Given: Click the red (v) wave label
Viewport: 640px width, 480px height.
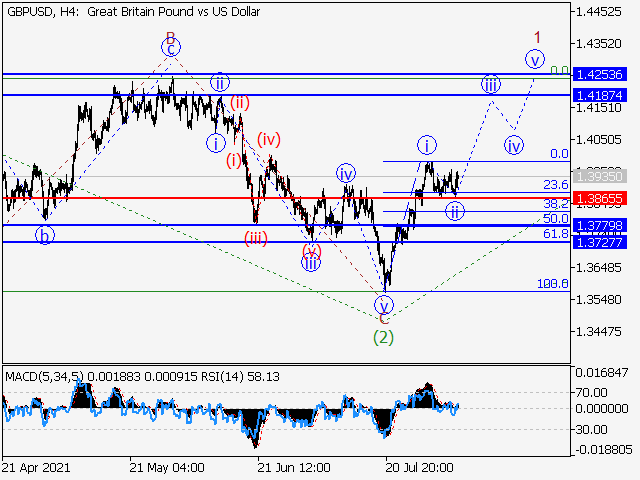Looking at the screenshot, I should click(312, 250).
